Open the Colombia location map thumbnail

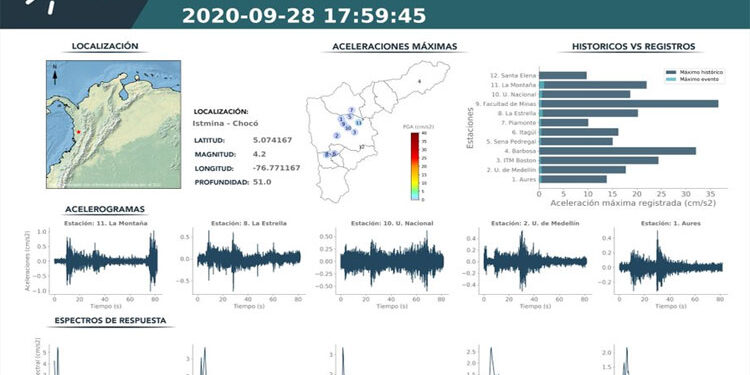pyautogui.click(x=113, y=124)
